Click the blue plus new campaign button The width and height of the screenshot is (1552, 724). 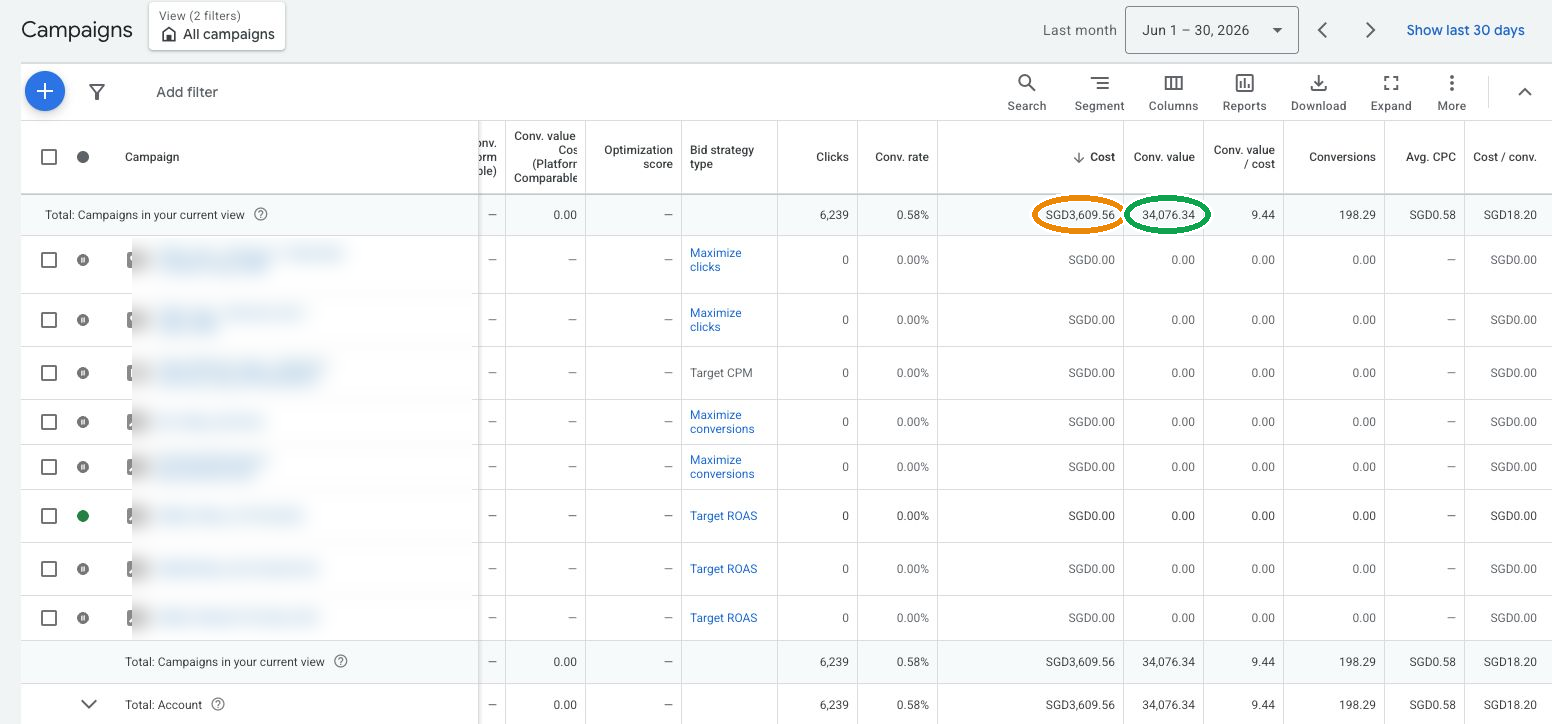pos(45,91)
